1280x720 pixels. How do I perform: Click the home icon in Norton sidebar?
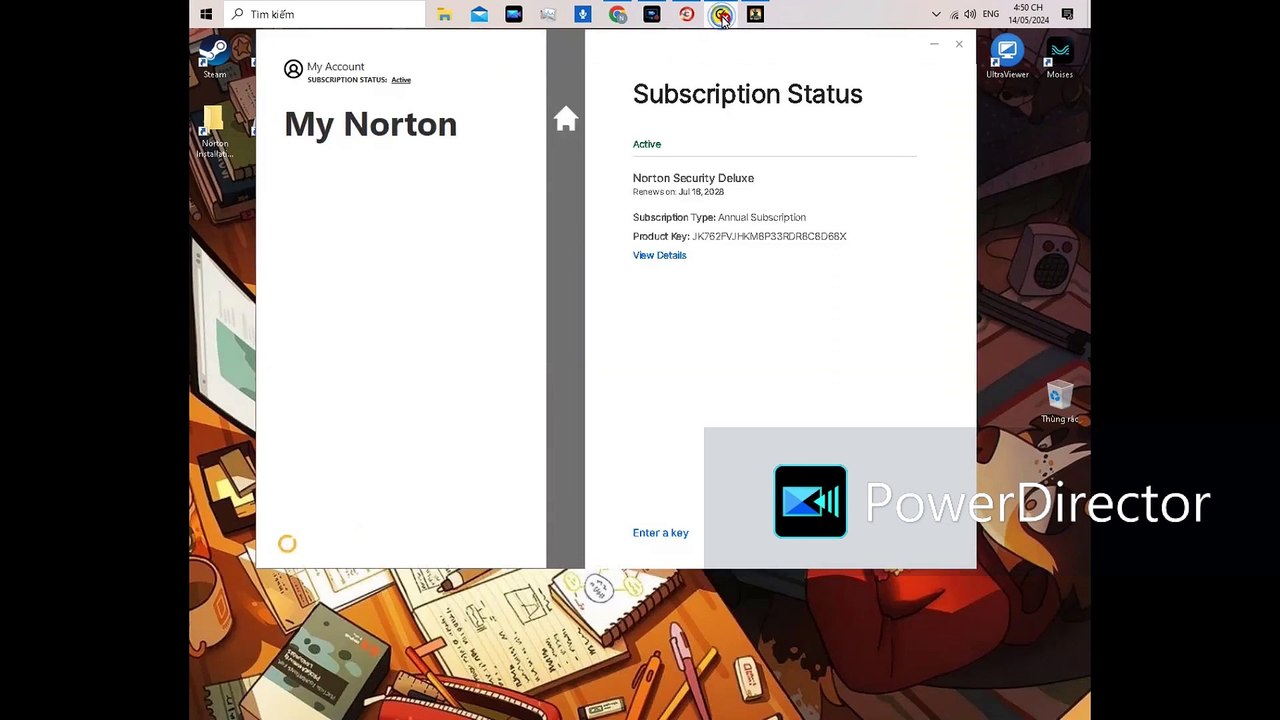[x=566, y=119]
